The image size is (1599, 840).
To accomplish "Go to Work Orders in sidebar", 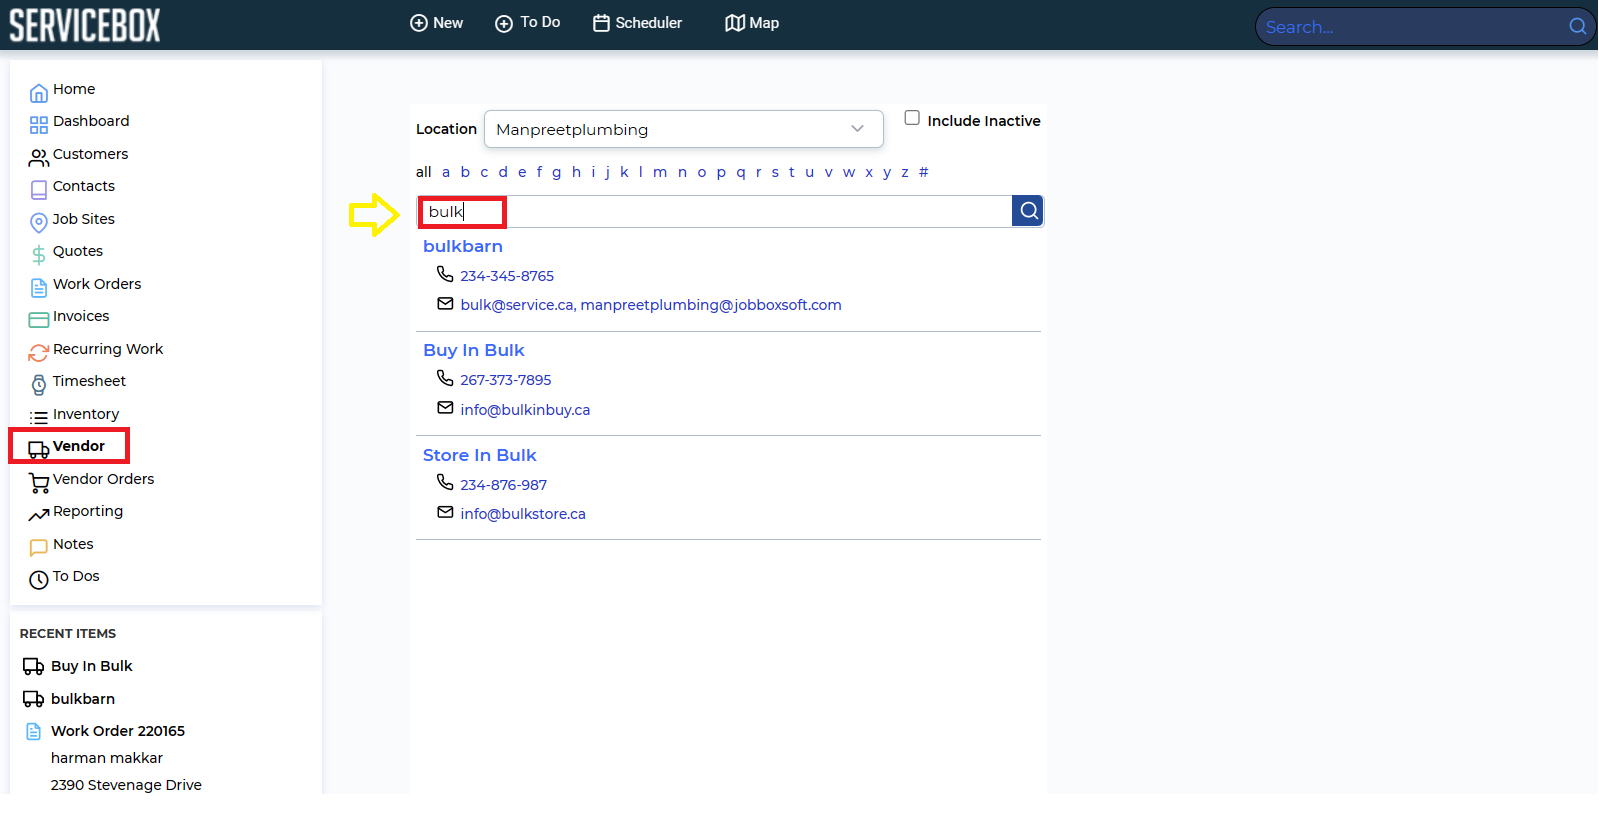I will tap(97, 284).
